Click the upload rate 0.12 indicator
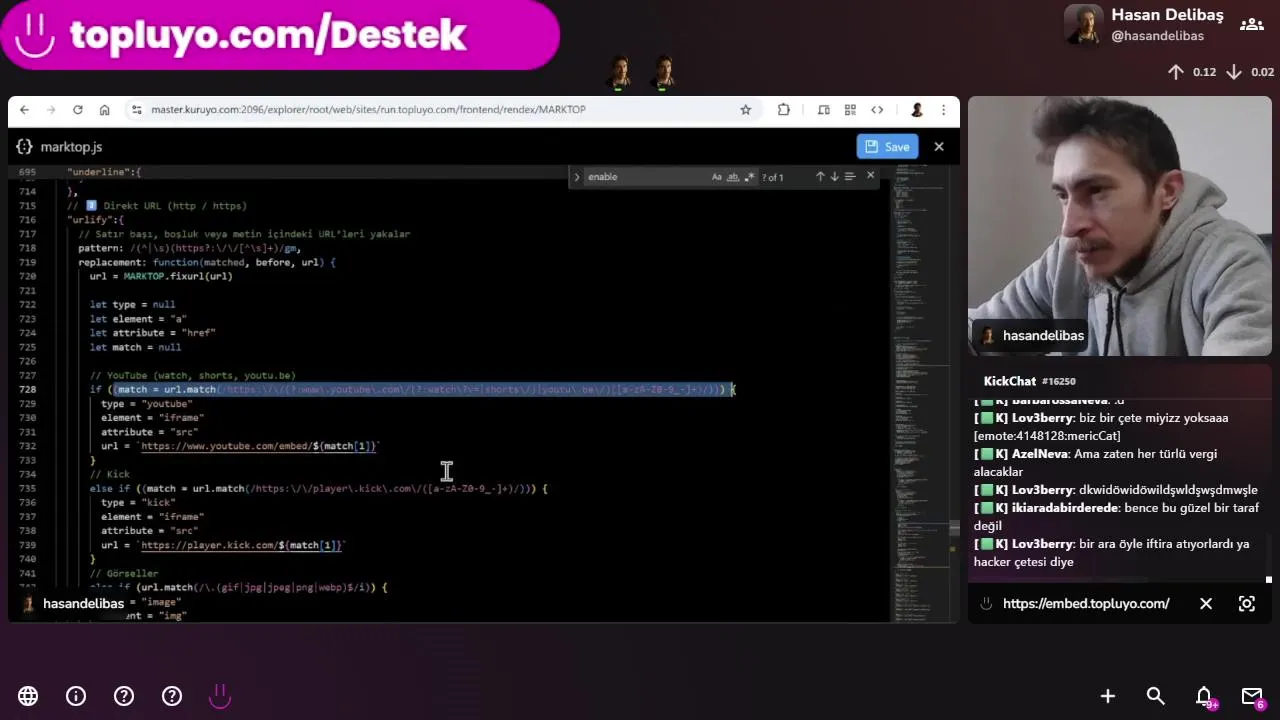Viewport: 1280px width, 720px height. 1191,72
